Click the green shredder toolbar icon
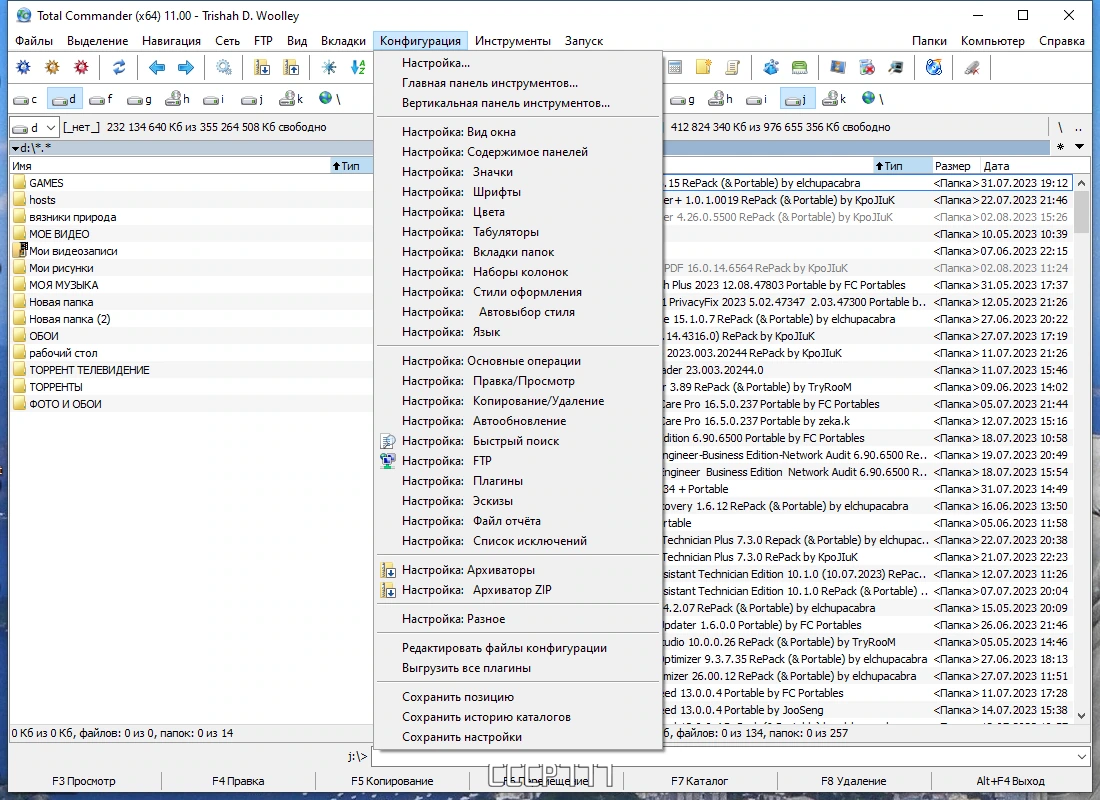Viewport: 1100px width, 800px height. coord(800,67)
